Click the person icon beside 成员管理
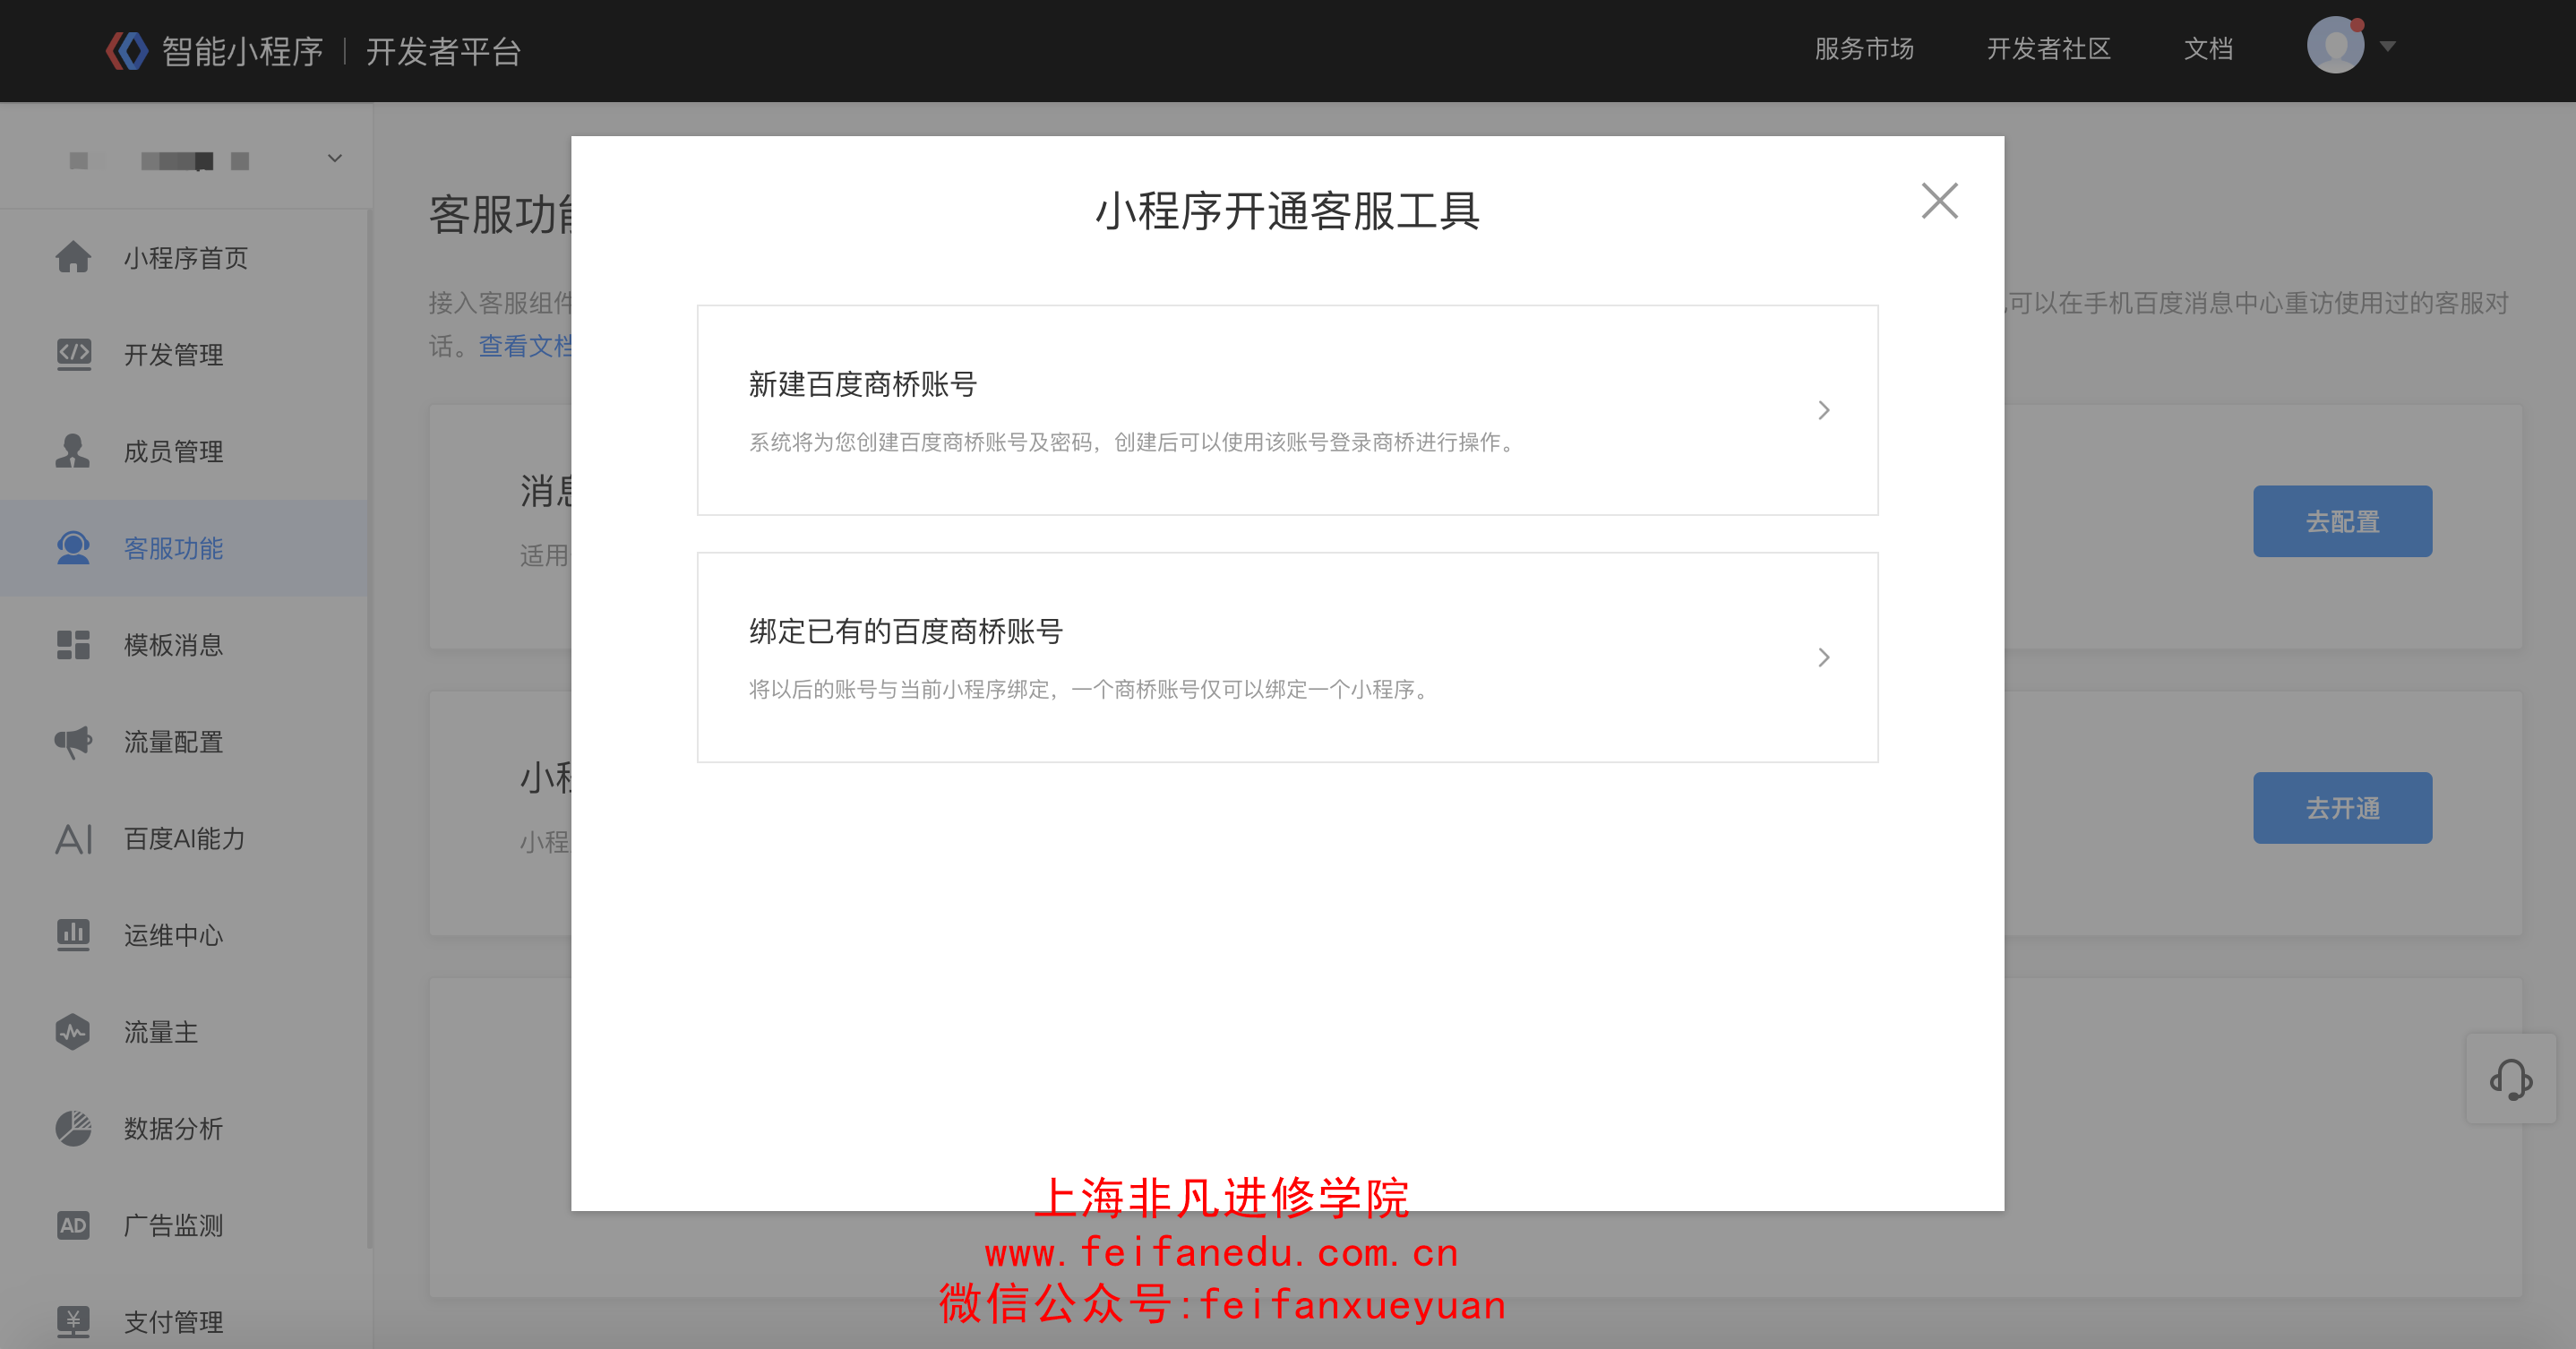The width and height of the screenshot is (2576, 1349). [73, 451]
